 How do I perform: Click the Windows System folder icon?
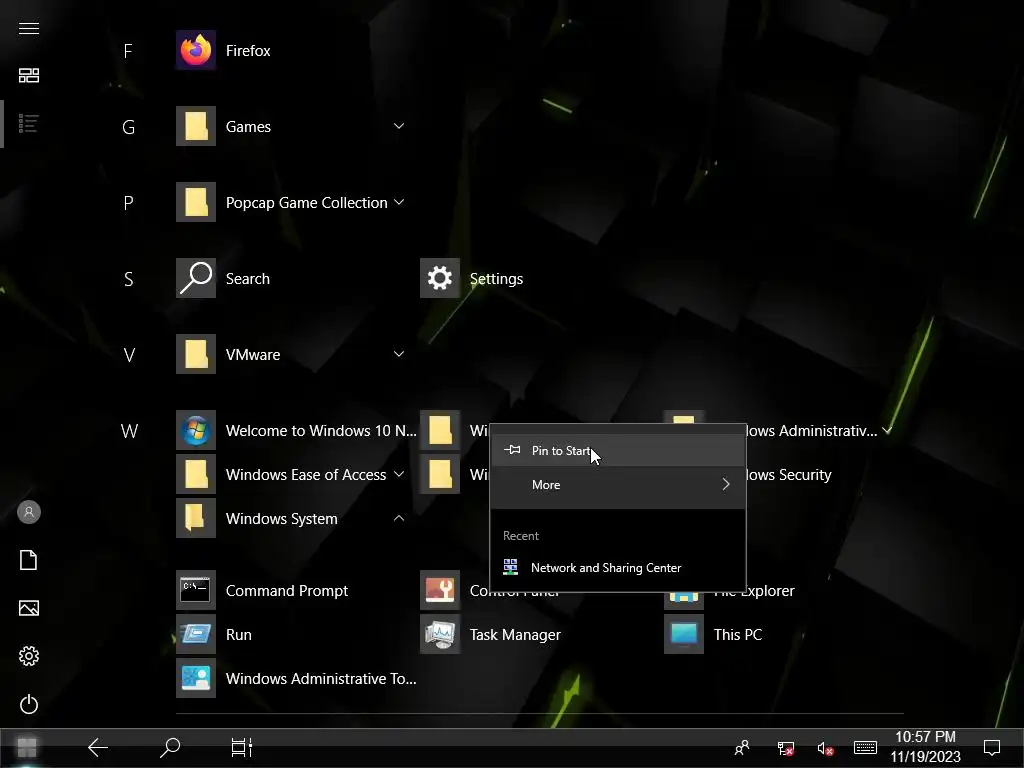(195, 518)
